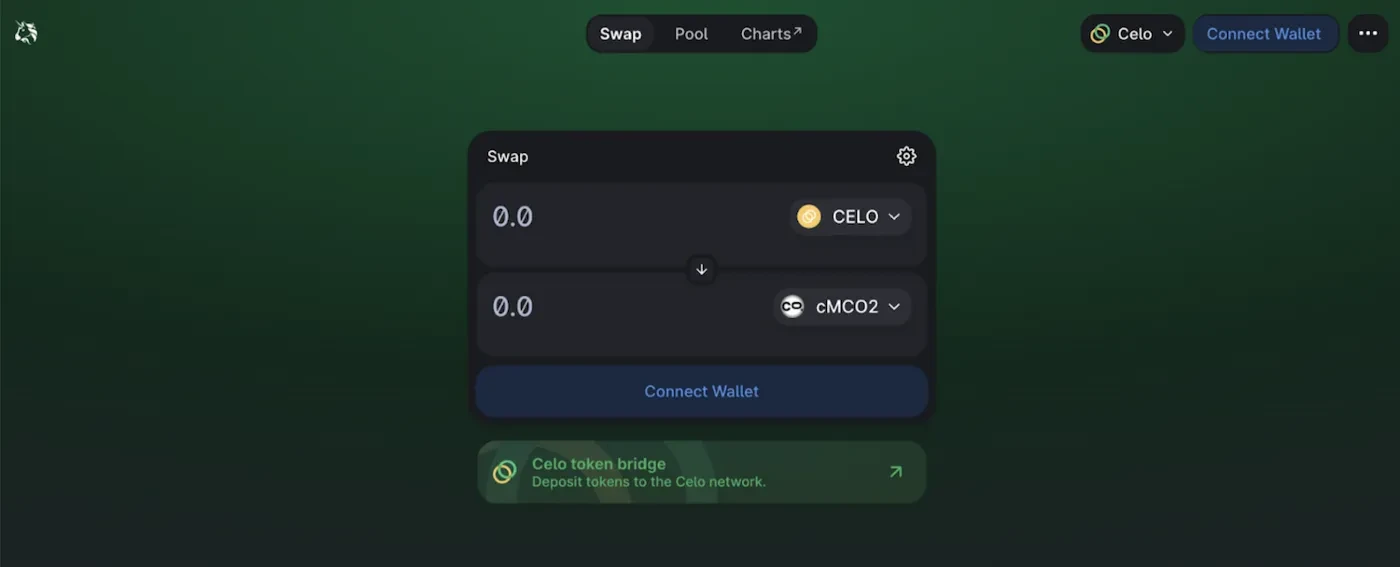The height and width of the screenshot is (567, 1400).
Task: Click the Celo network ring icon in header
Action: (x=1100, y=34)
